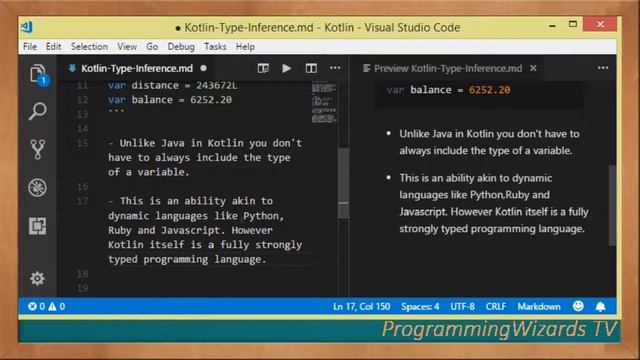Open the Search view in activity bar
Image resolution: width=640 pixels, height=360 pixels.
[x=38, y=111]
